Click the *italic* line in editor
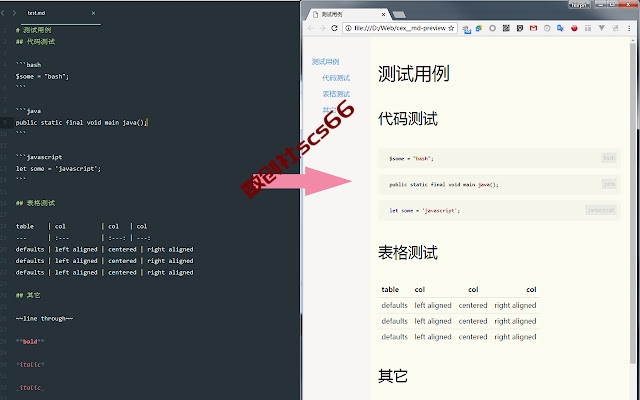 click(x=30, y=364)
